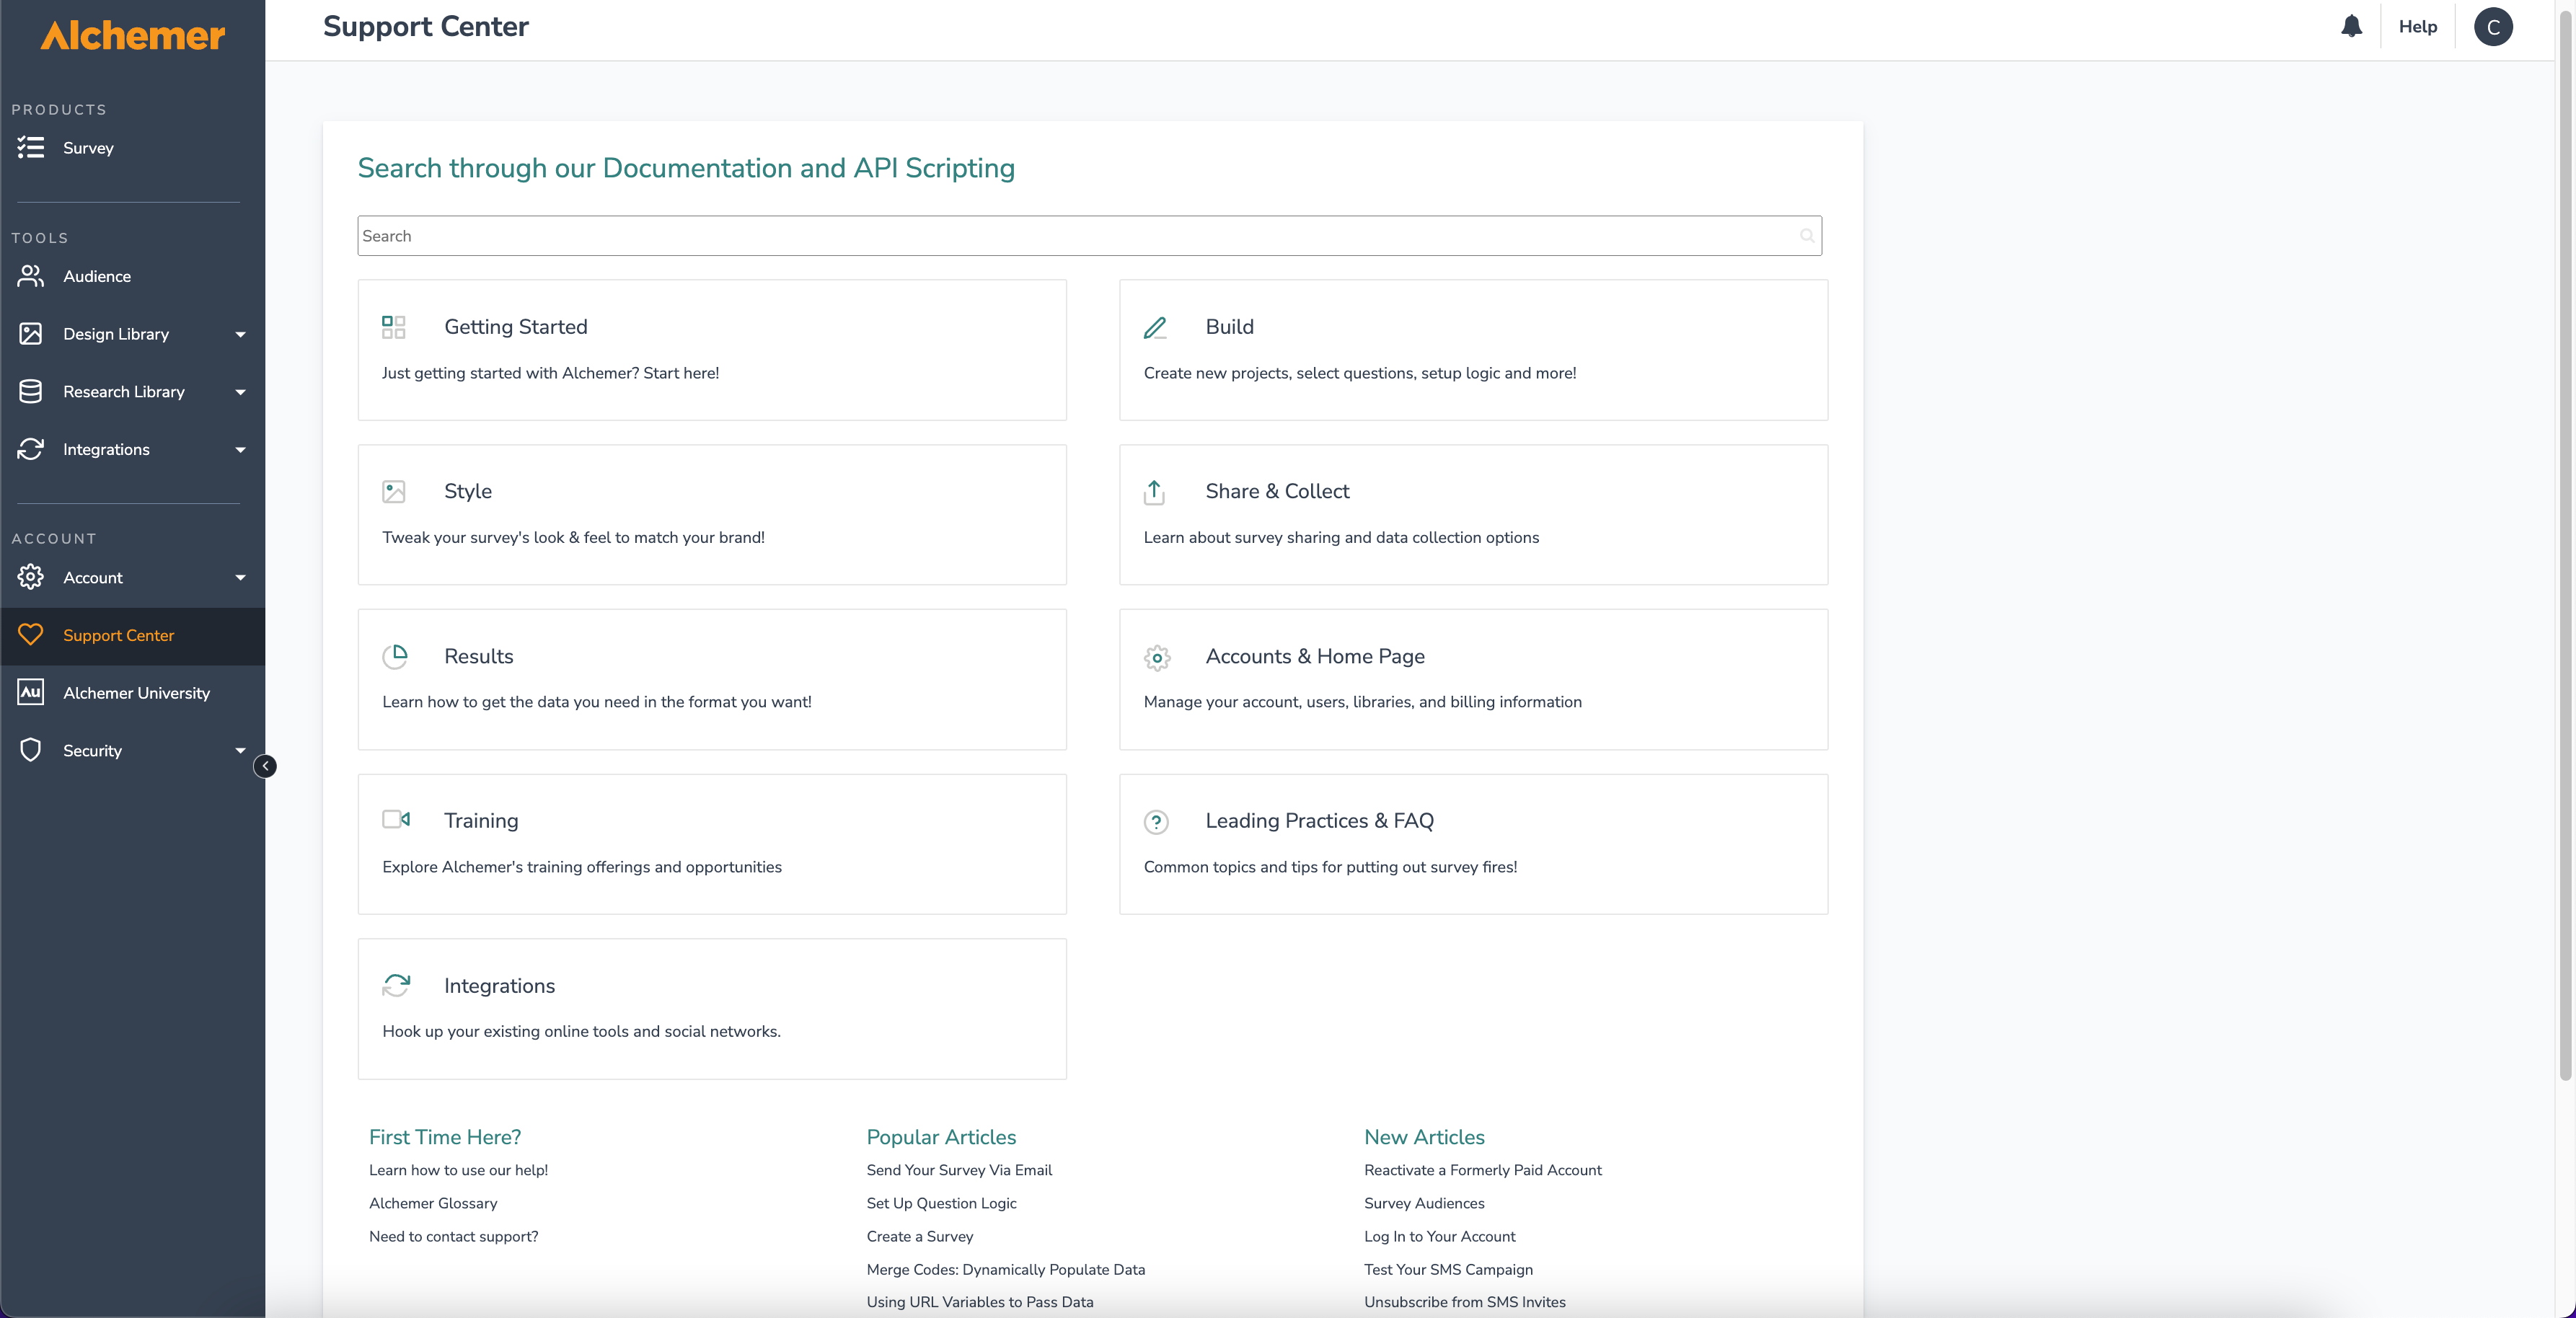
Task: Open notifications bell icon
Action: pos(2351,26)
